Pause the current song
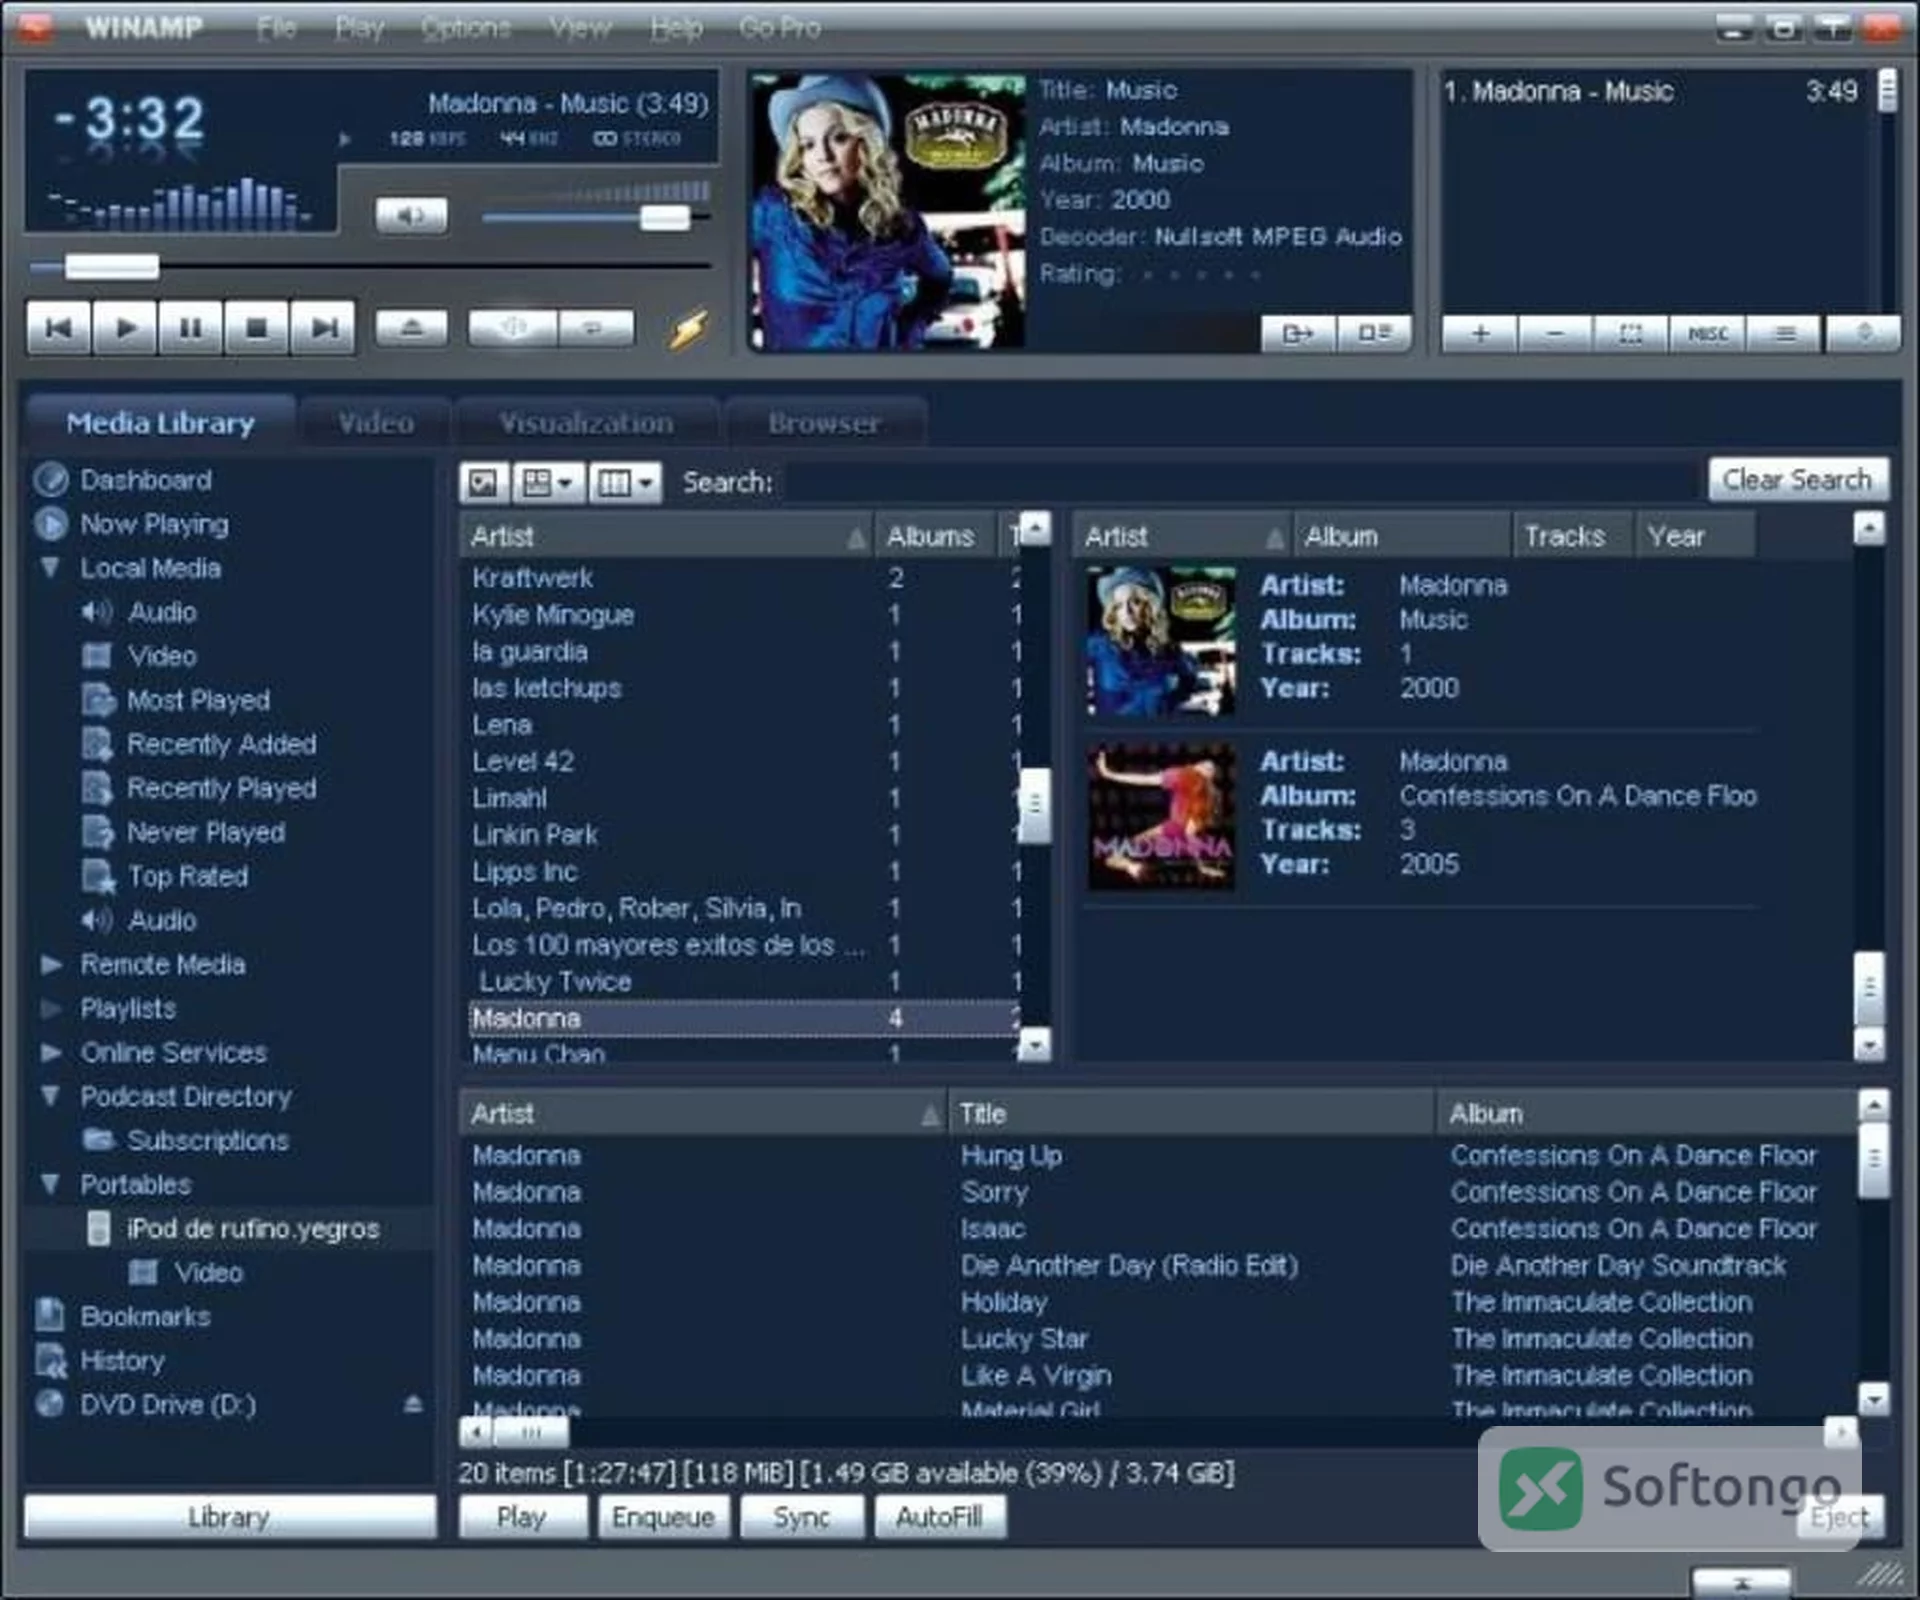 [190, 328]
